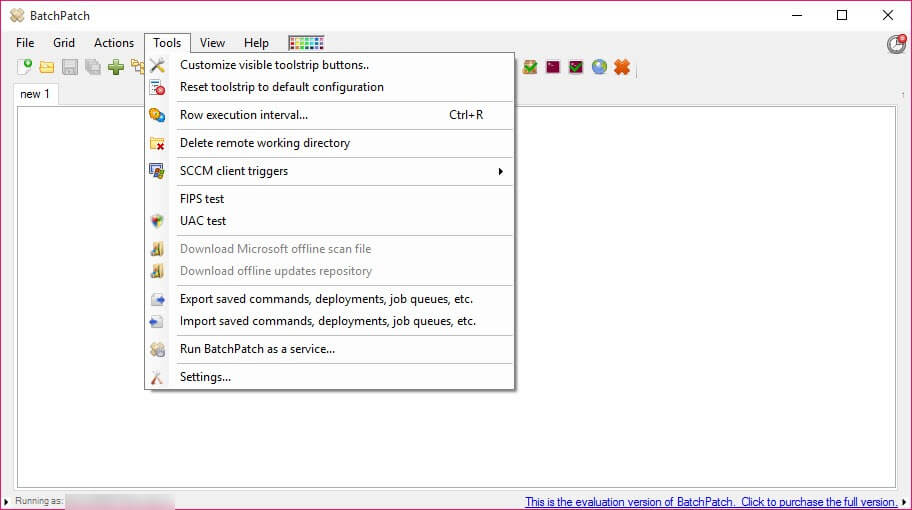Viewport: 912px width, 510px height.
Task: Click the colored grid palette swatch
Action: point(307,43)
